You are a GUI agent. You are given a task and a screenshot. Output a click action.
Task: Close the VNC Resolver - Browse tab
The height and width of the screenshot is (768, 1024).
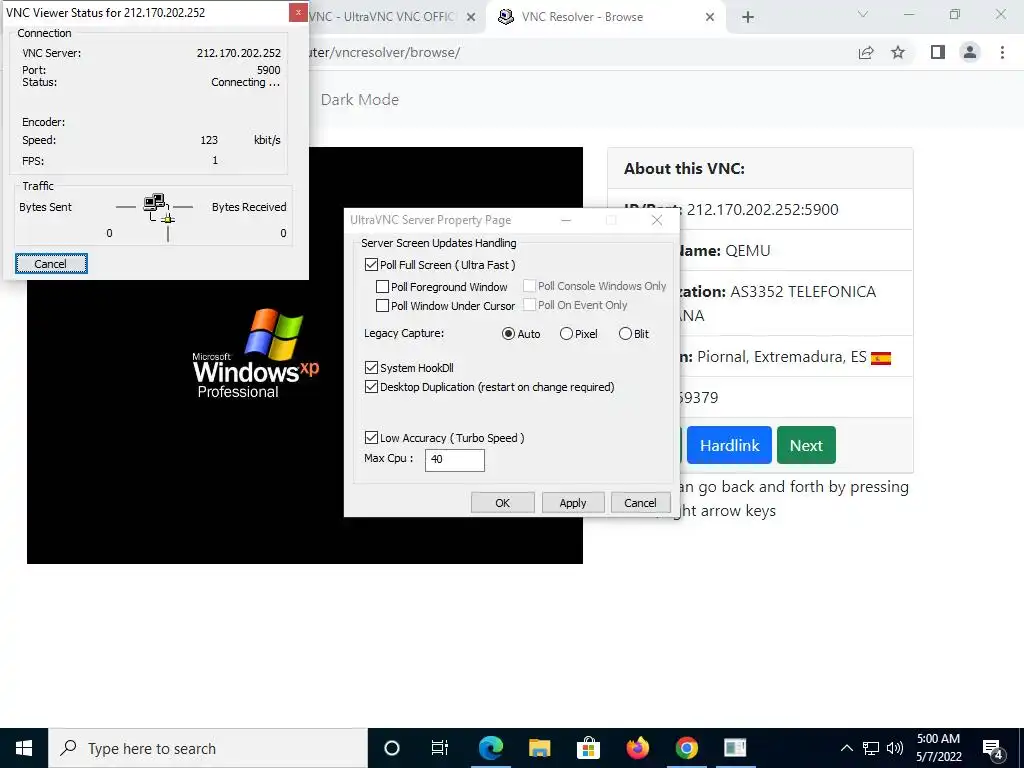click(x=710, y=17)
